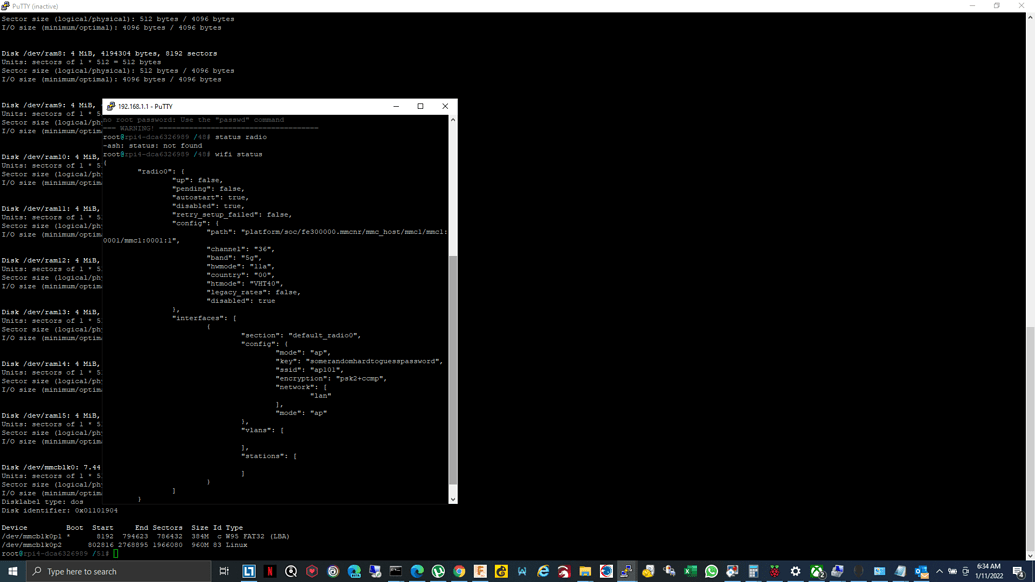
Task: Switch to the active PuTTY taskbar icon
Action: pos(627,572)
